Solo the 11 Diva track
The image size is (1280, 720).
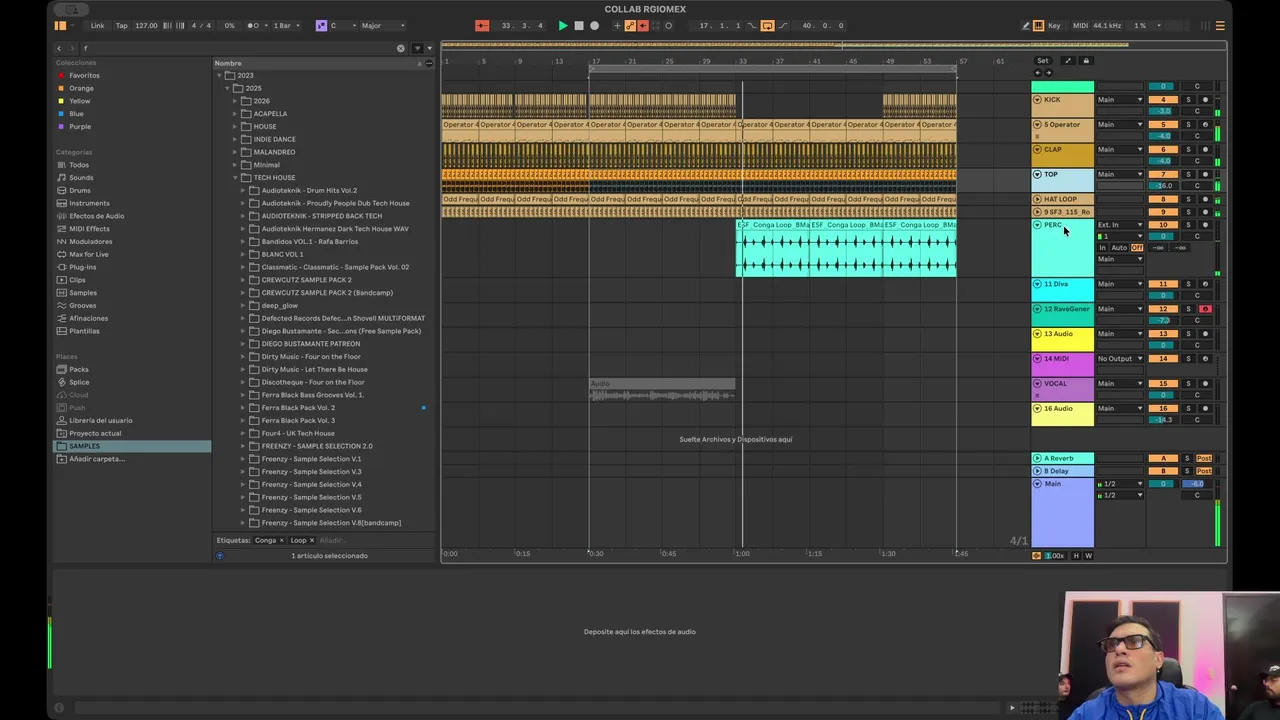(1188, 284)
